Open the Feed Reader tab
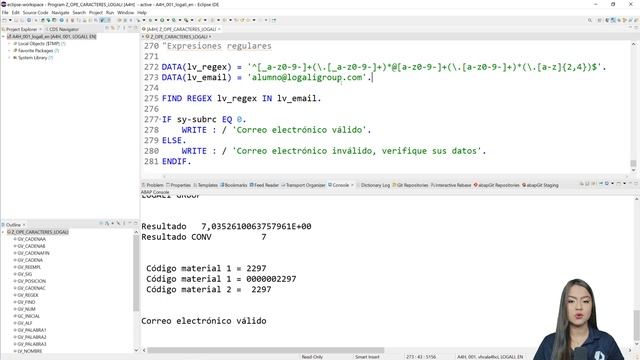This screenshot has height=360, width=640. [264, 185]
